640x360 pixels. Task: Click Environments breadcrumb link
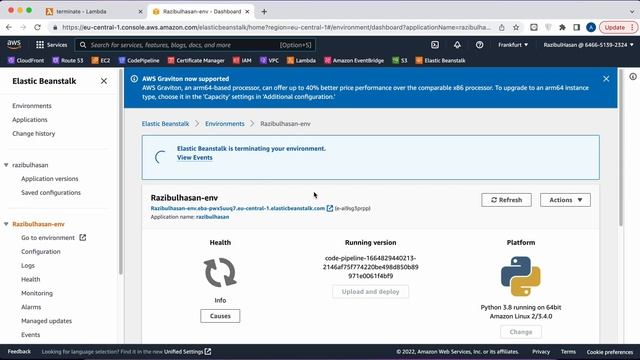224,124
